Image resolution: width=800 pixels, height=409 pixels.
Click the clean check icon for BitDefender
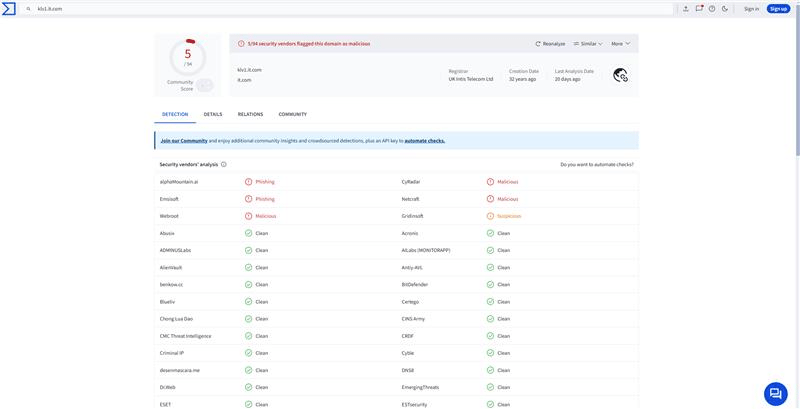pyautogui.click(x=490, y=285)
